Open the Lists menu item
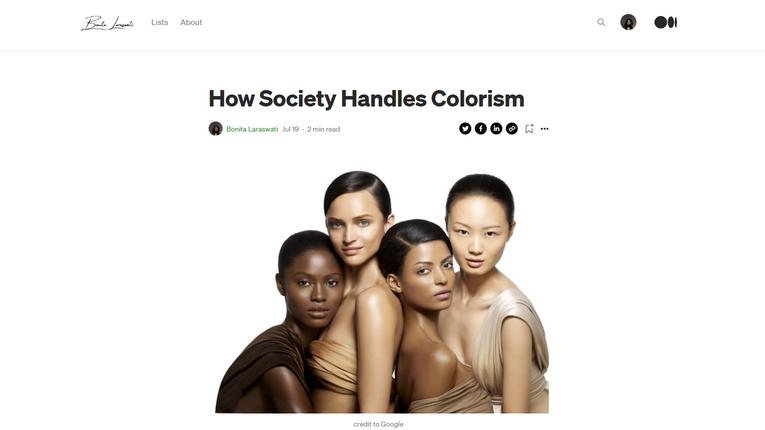This screenshot has width=765, height=430. (160, 22)
